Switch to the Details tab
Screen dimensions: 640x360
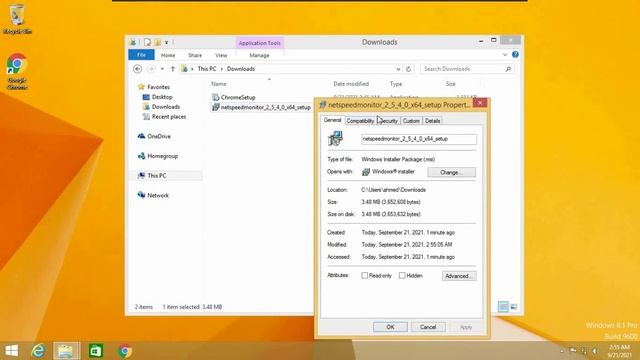432,121
